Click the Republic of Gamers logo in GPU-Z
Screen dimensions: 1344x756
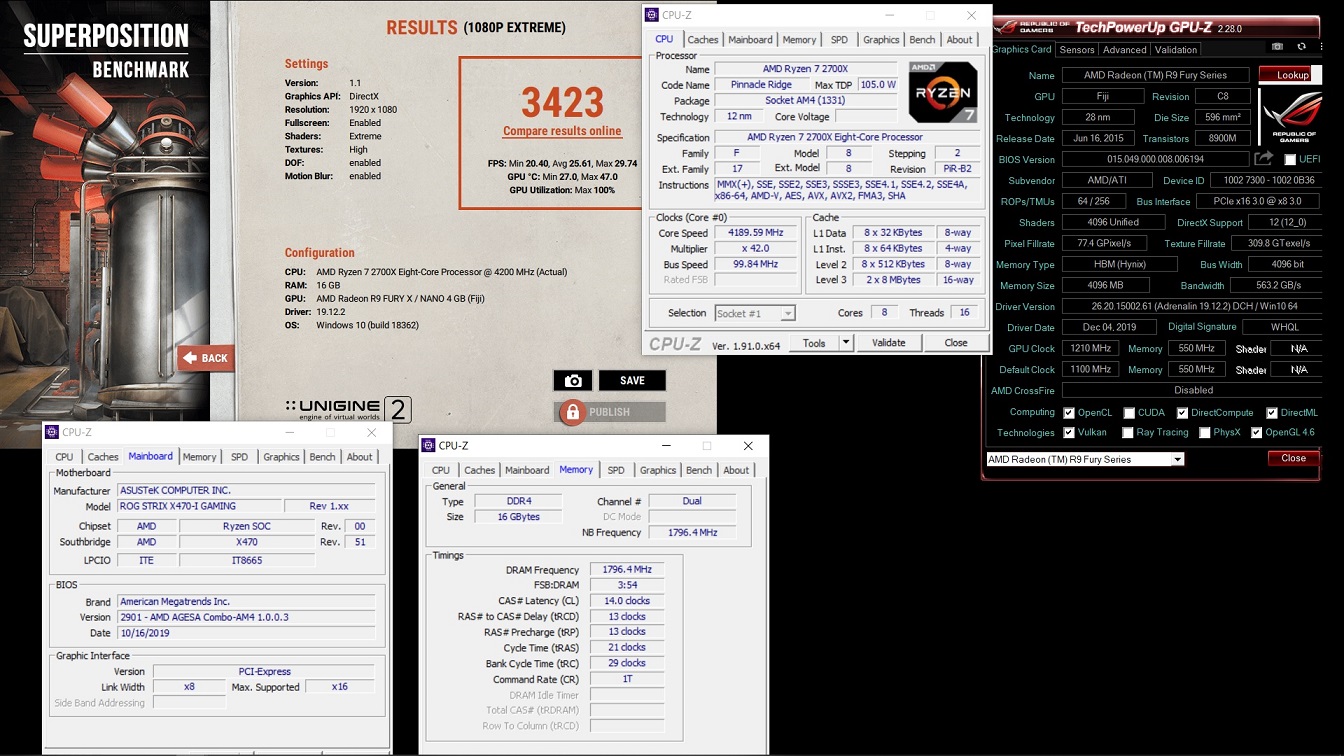[1292, 118]
